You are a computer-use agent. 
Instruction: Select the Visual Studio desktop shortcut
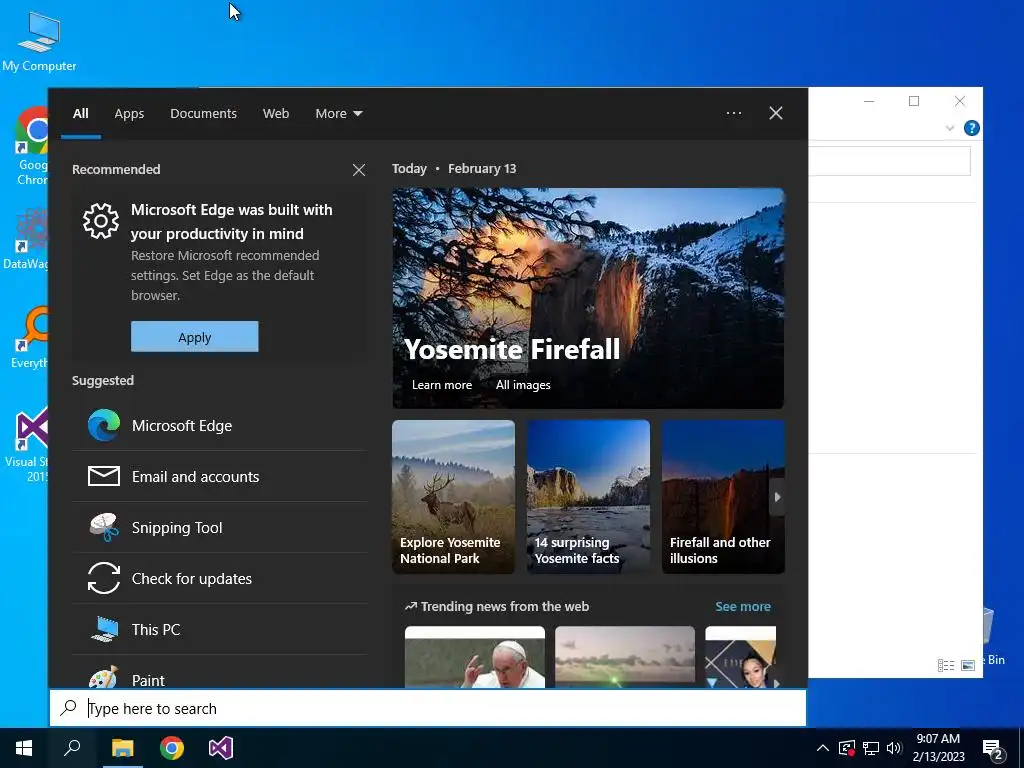point(26,445)
